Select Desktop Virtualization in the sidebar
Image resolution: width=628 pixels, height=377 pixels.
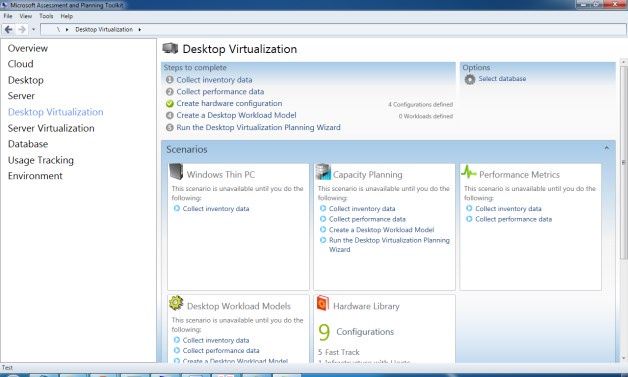(56, 112)
